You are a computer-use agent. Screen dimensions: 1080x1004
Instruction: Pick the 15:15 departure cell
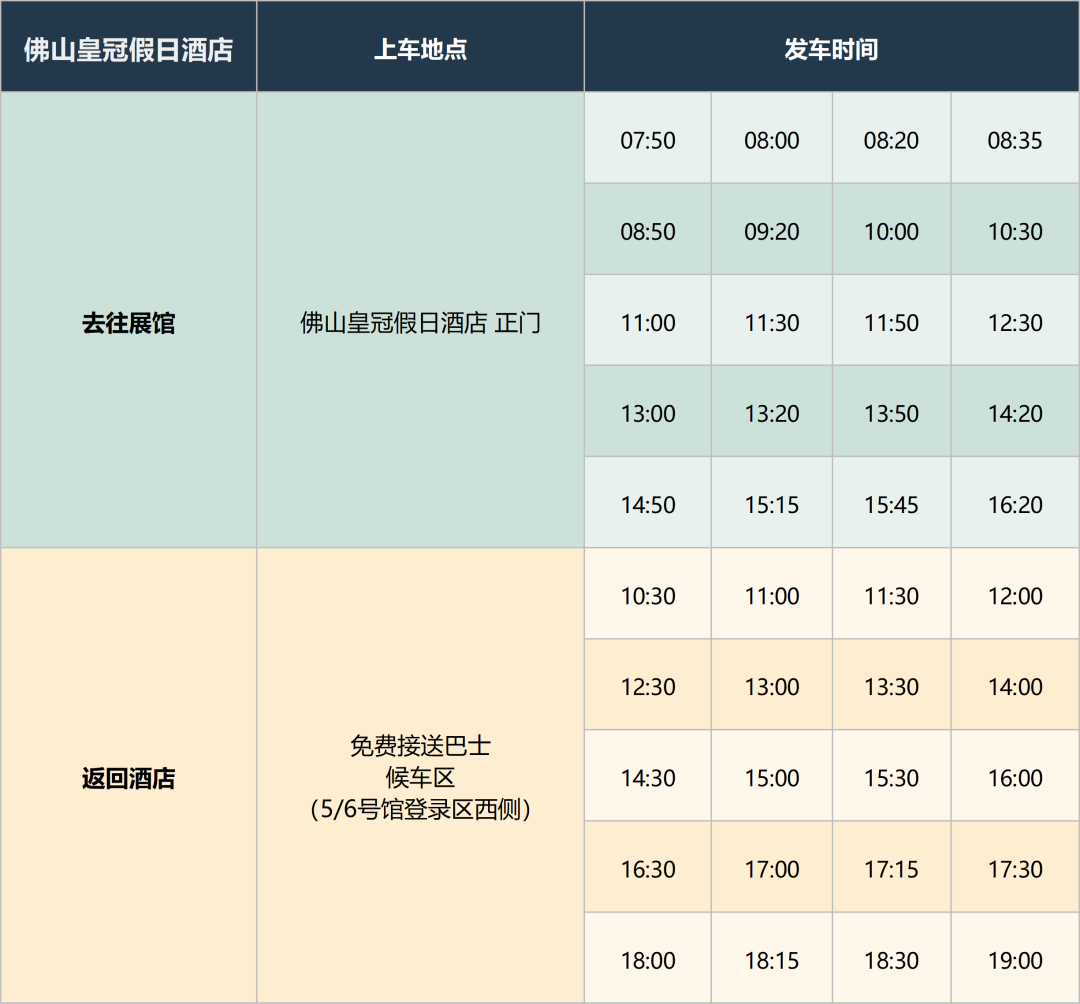pyautogui.click(x=771, y=503)
